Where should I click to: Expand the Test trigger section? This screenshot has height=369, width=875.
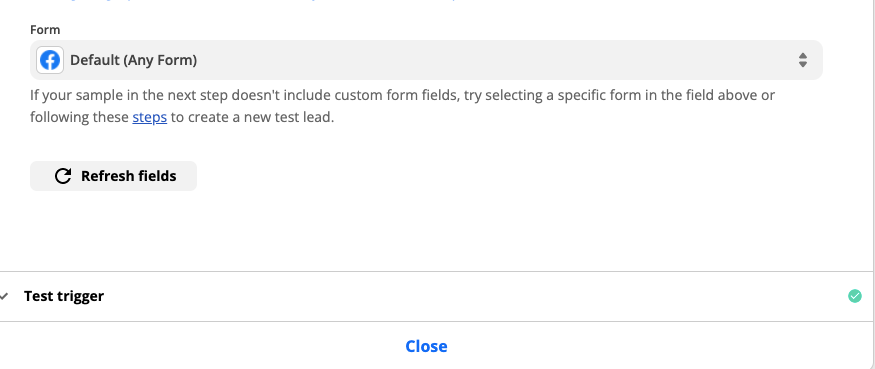(435, 296)
